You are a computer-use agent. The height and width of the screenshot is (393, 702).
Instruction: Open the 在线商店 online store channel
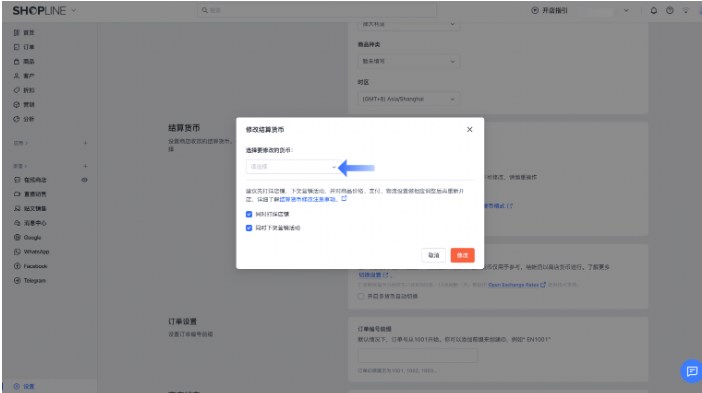35,179
